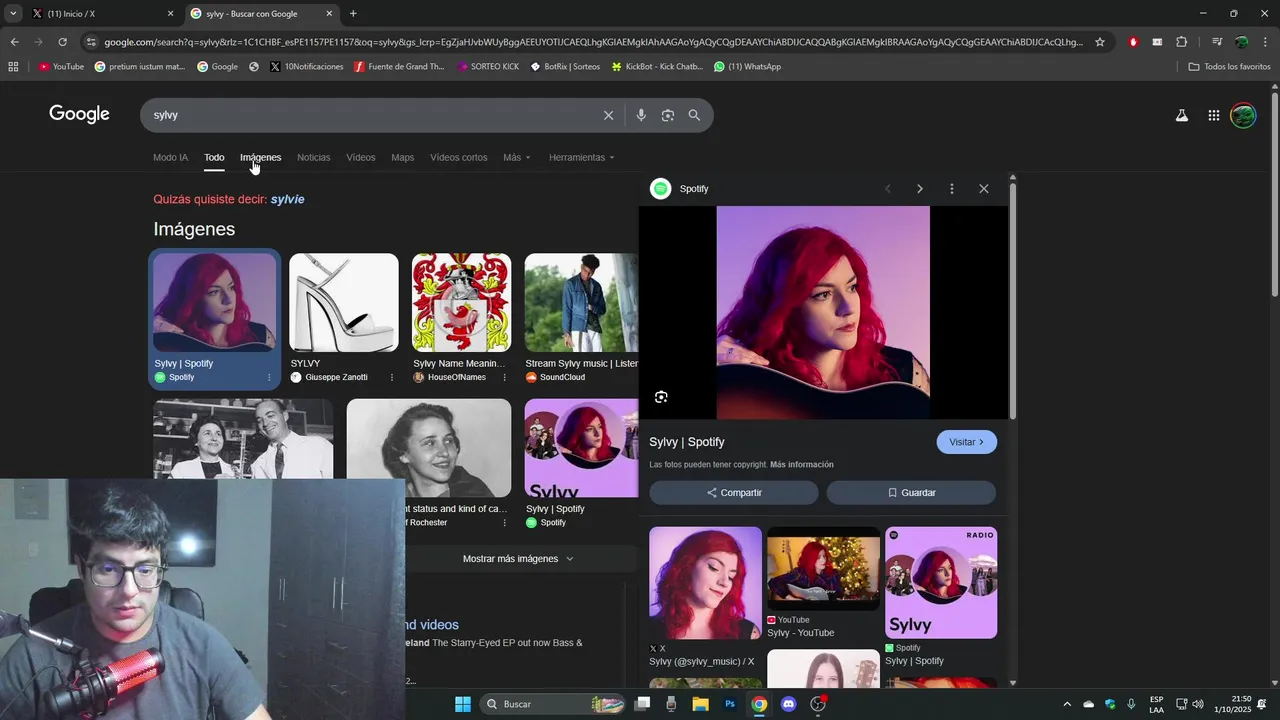Click the voice search microphone icon

point(641,115)
